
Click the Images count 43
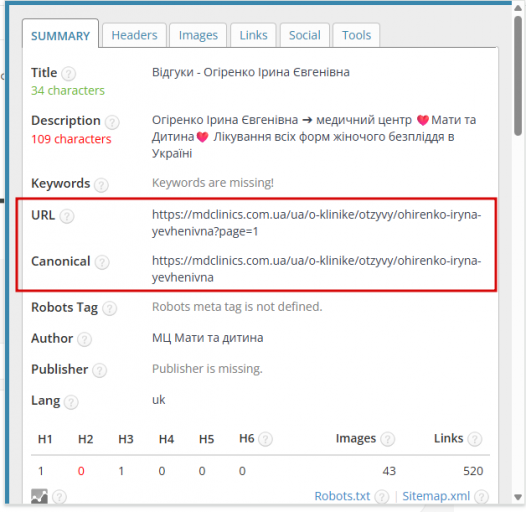click(x=389, y=471)
